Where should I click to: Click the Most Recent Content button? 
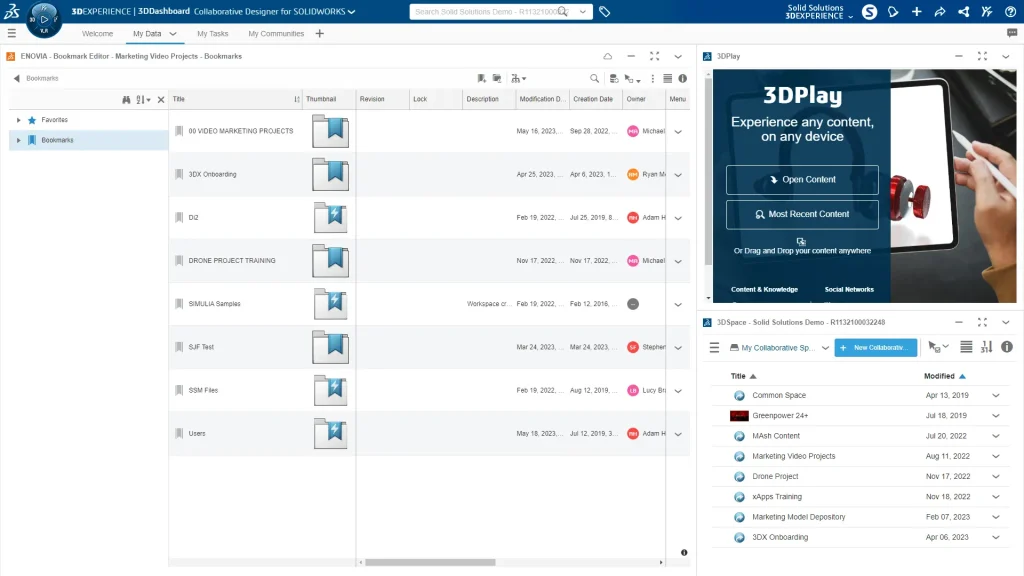coord(802,214)
